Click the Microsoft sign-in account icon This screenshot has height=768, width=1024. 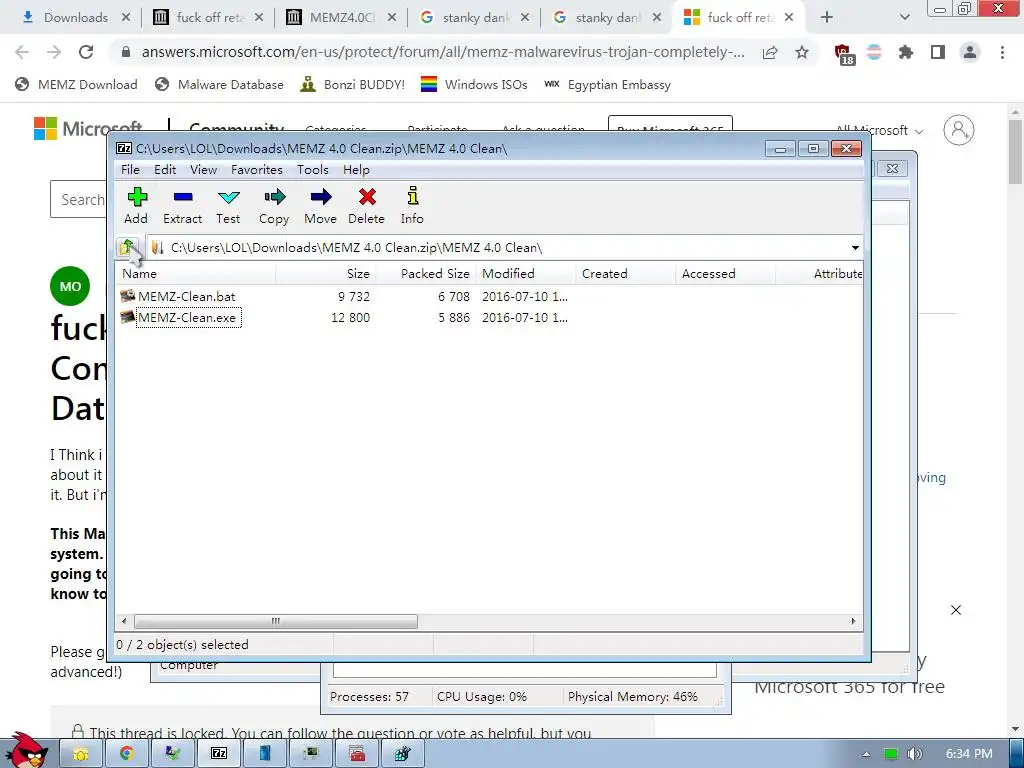point(959,130)
